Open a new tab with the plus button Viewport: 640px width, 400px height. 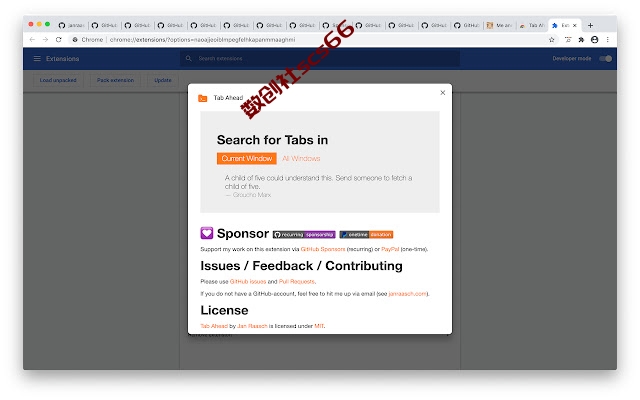pyautogui.click(x=590, y=25)
